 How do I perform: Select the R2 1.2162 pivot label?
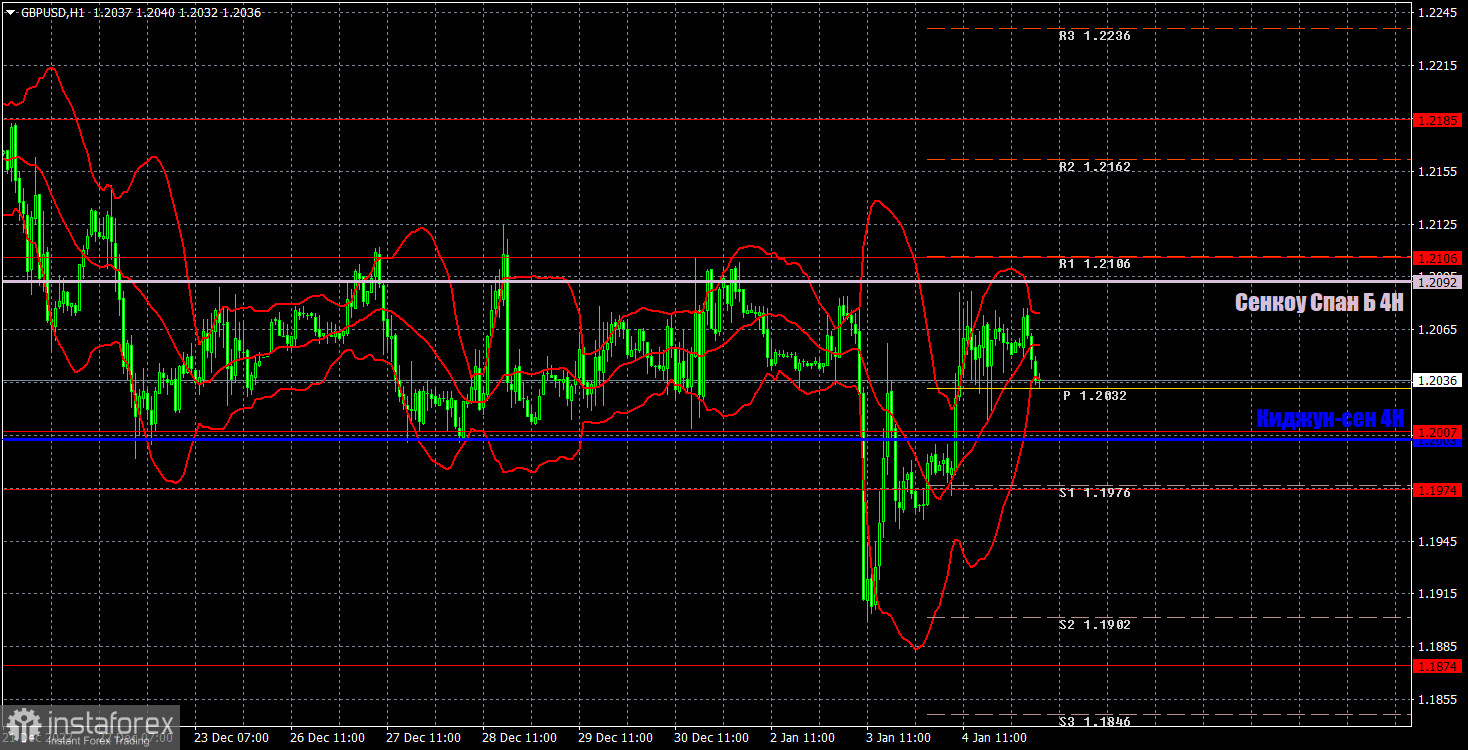[x=1095, y=167]
